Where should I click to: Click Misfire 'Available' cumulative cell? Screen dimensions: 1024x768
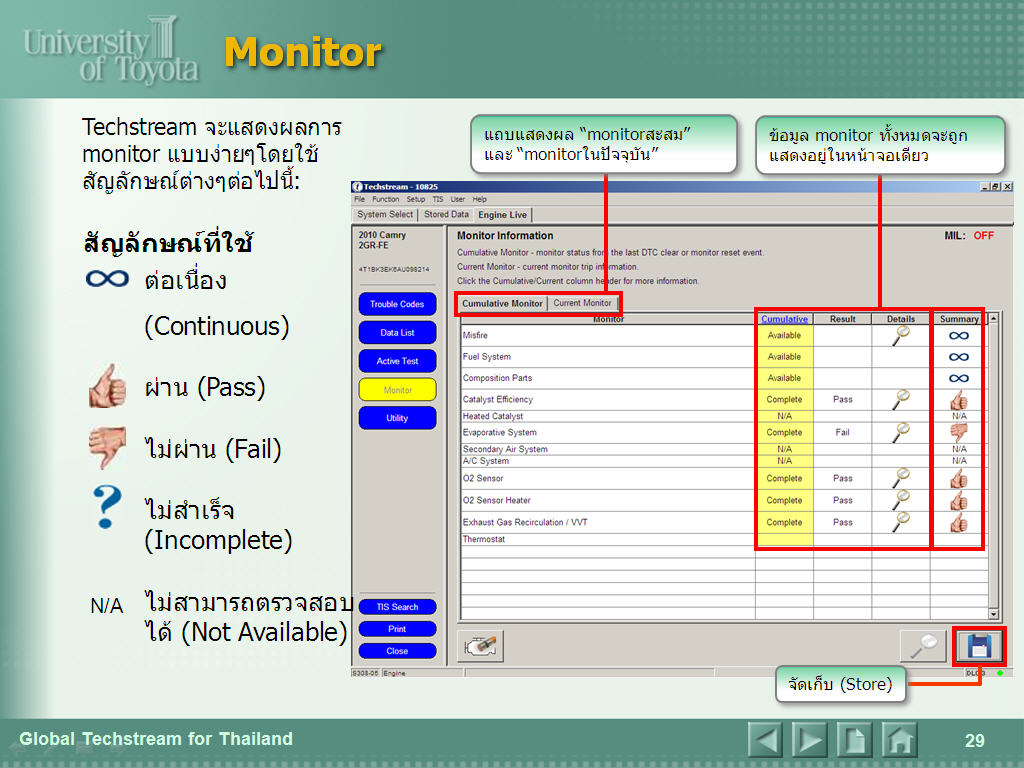(x=784, y=336)
